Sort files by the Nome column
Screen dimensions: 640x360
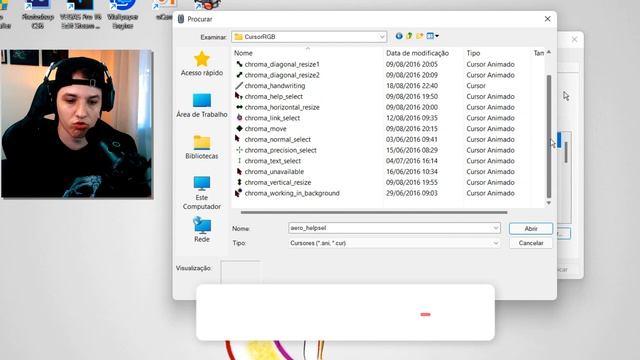point(243,53)
